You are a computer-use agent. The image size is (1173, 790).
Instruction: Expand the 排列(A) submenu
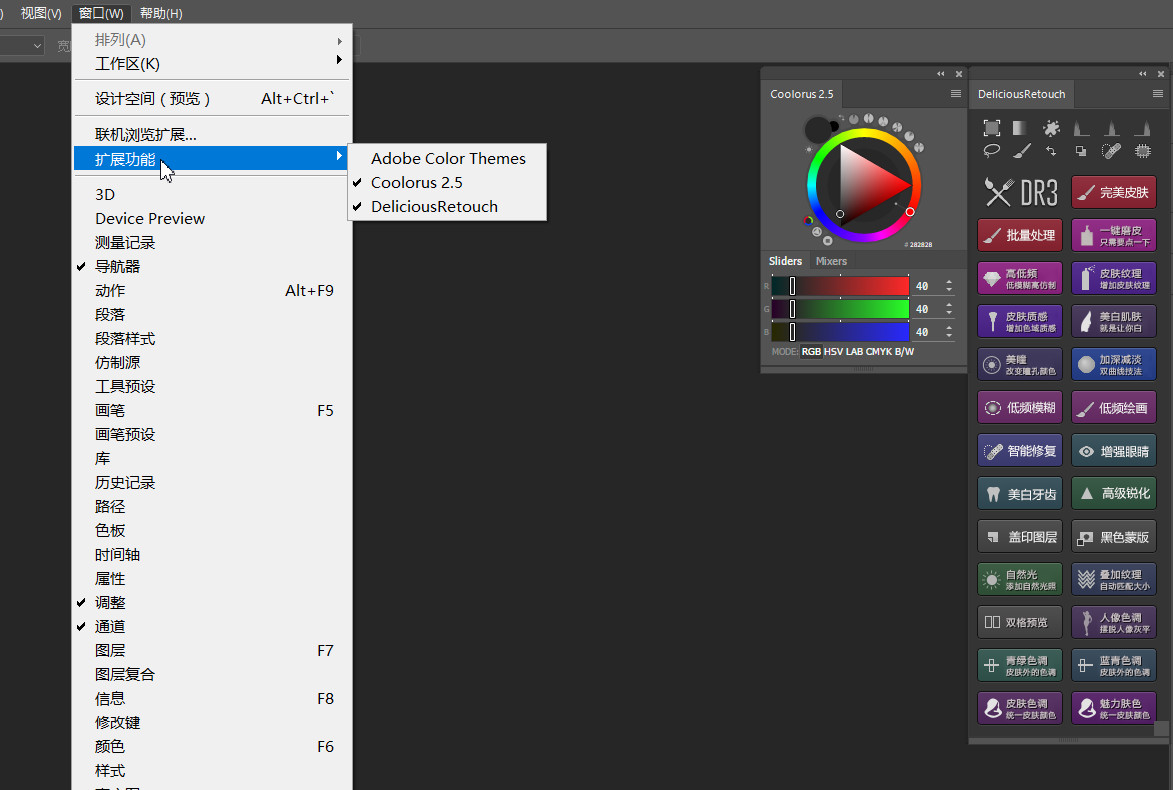click(x=212, y=40)
